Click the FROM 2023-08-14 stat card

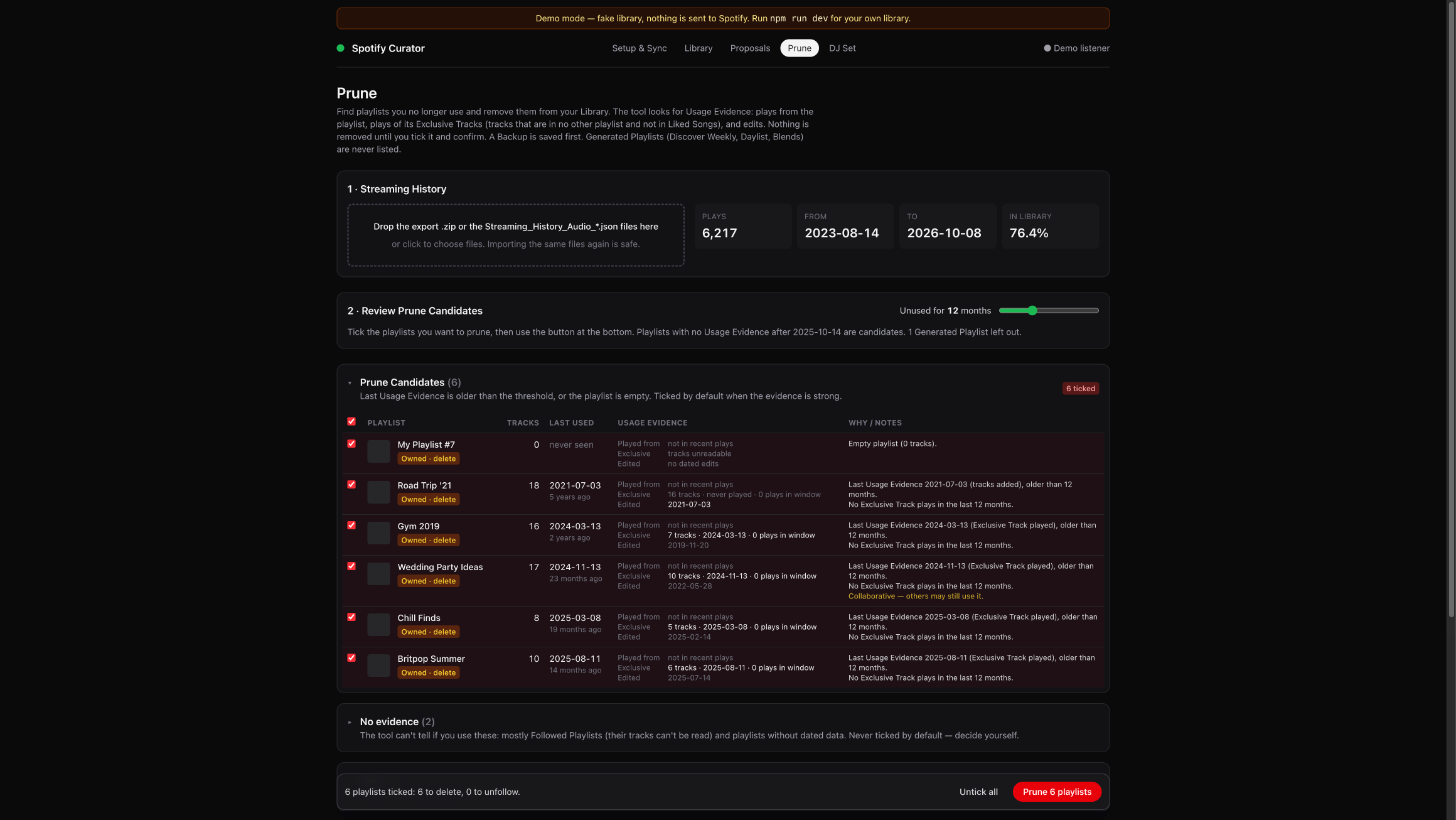point(845,226)
